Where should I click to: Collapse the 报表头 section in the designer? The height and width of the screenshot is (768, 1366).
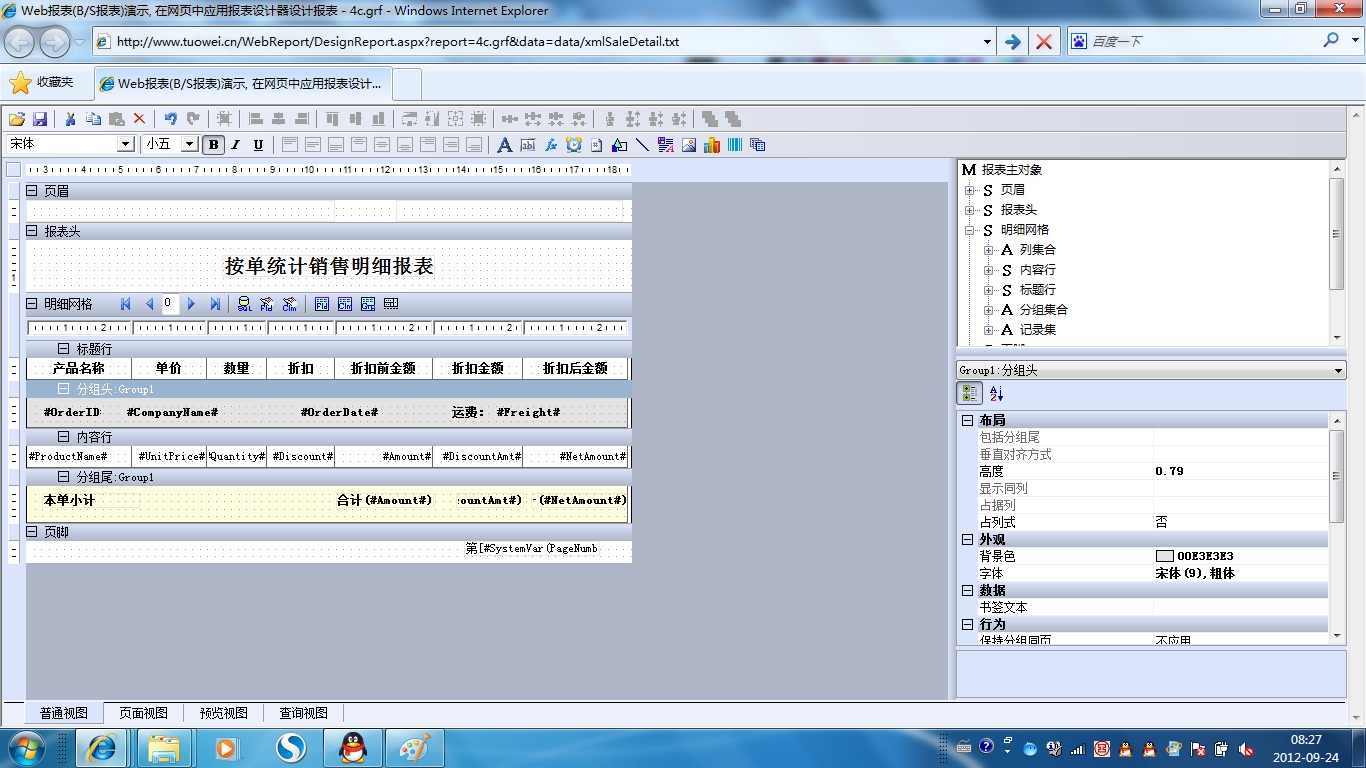click(x=32, y=231)
